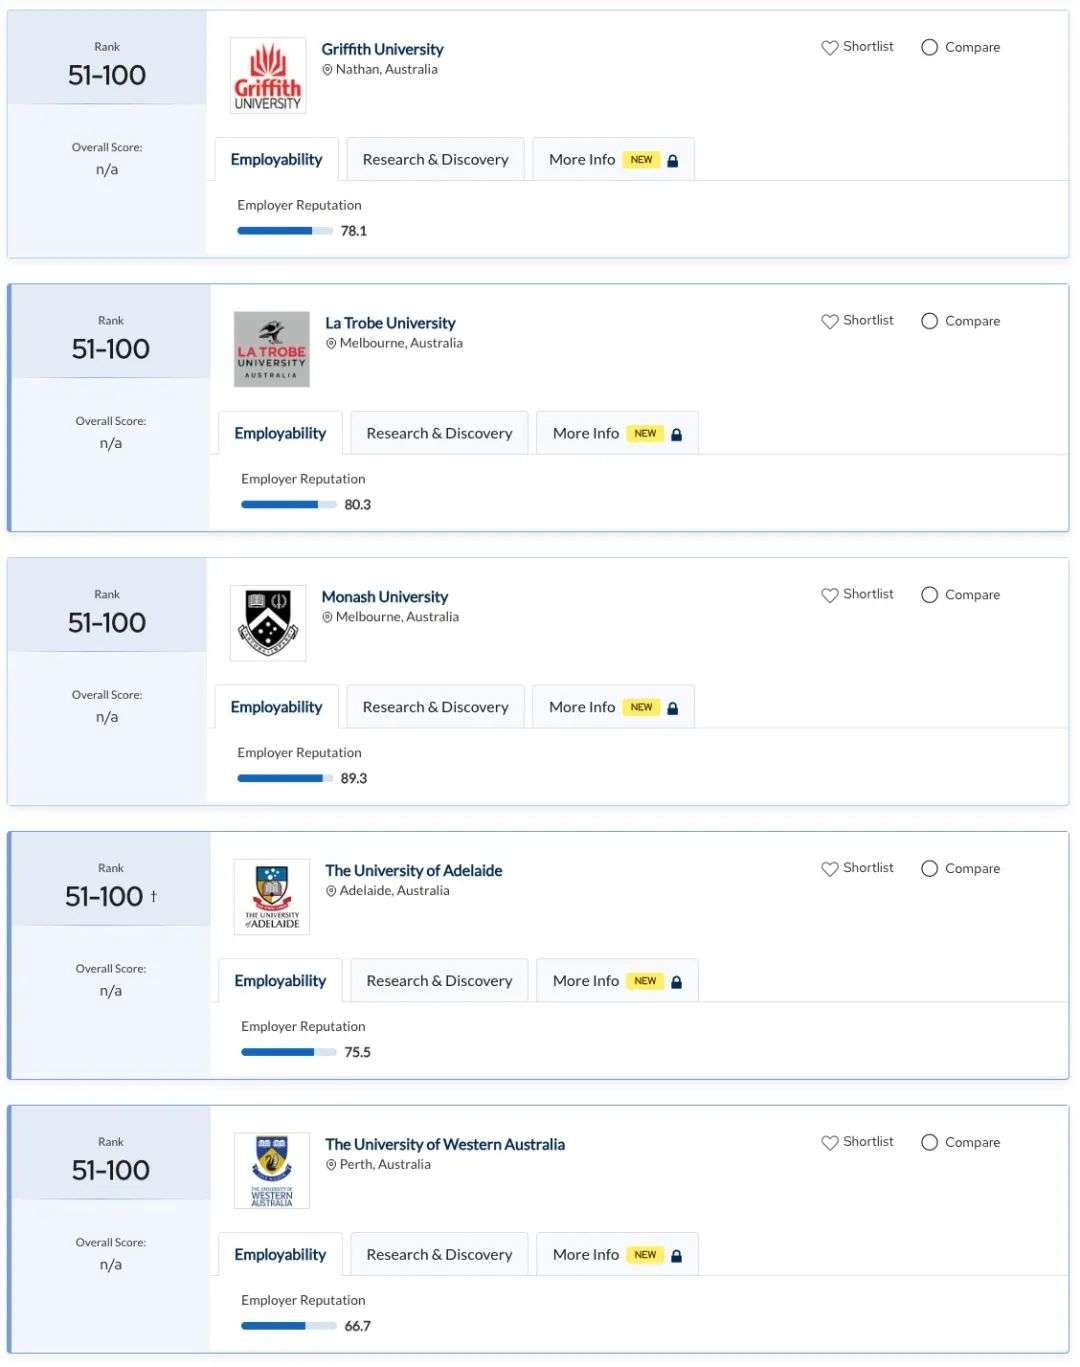
Task: Open the Monash University name link
Action: click(385, 597)
